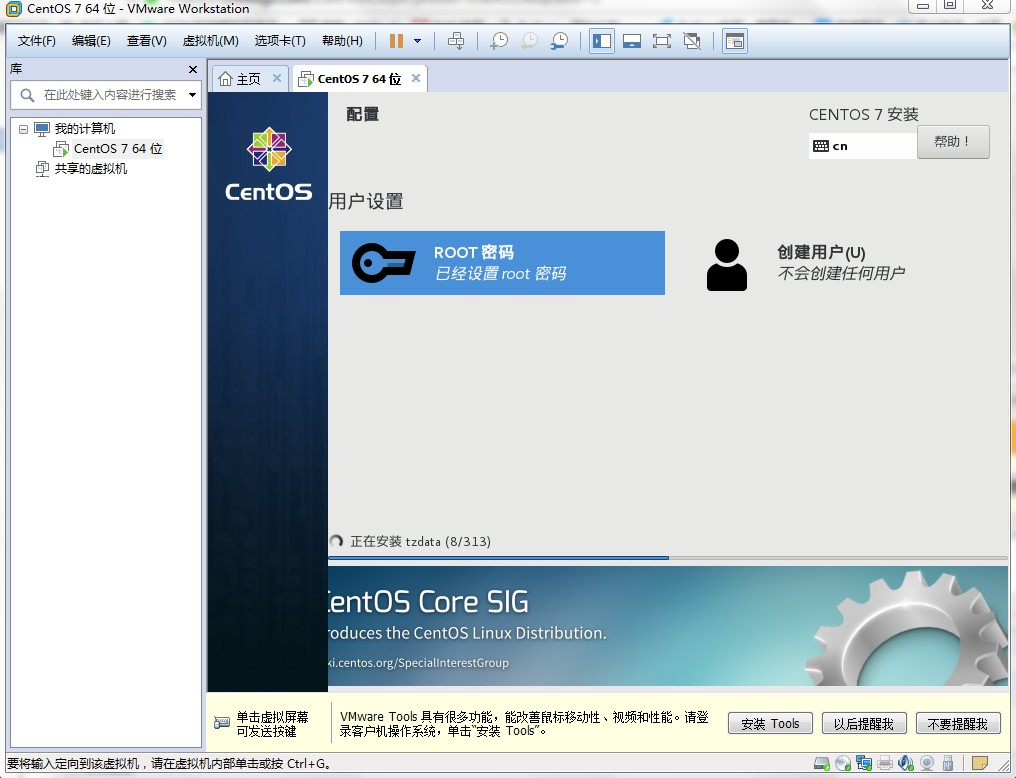The width and height of the screenshot is (1016, 778).
Task: Click the 正在安装 tzdata status text
Action: [x=421, y=542]
